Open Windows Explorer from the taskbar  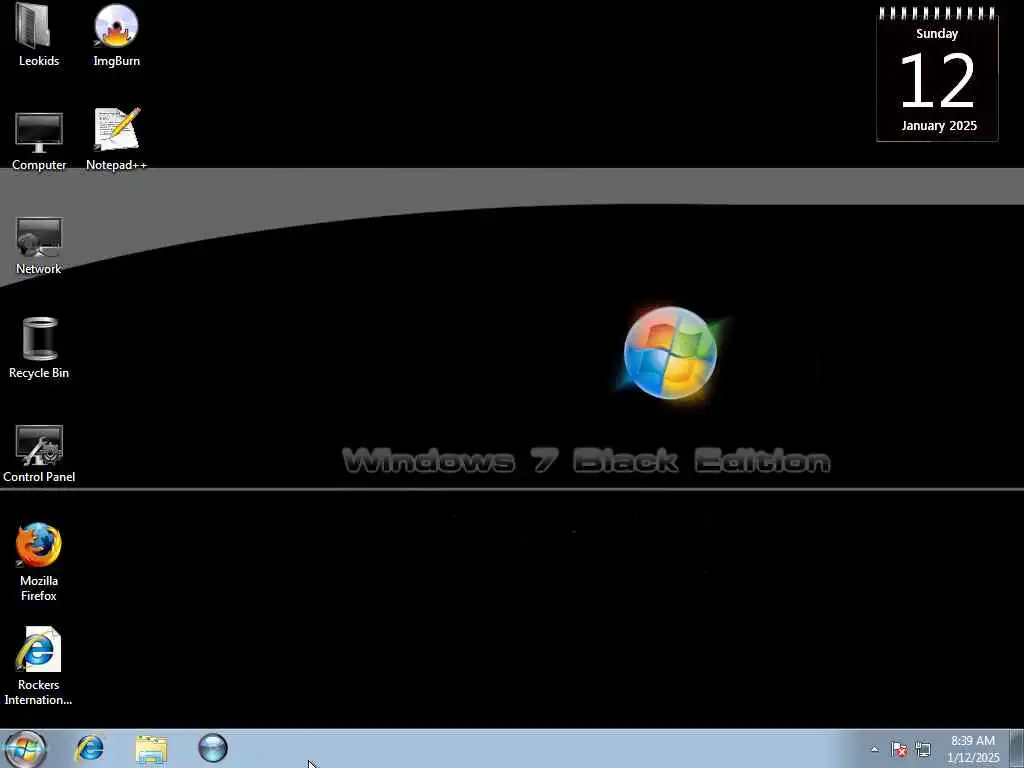tap(152, 749)
